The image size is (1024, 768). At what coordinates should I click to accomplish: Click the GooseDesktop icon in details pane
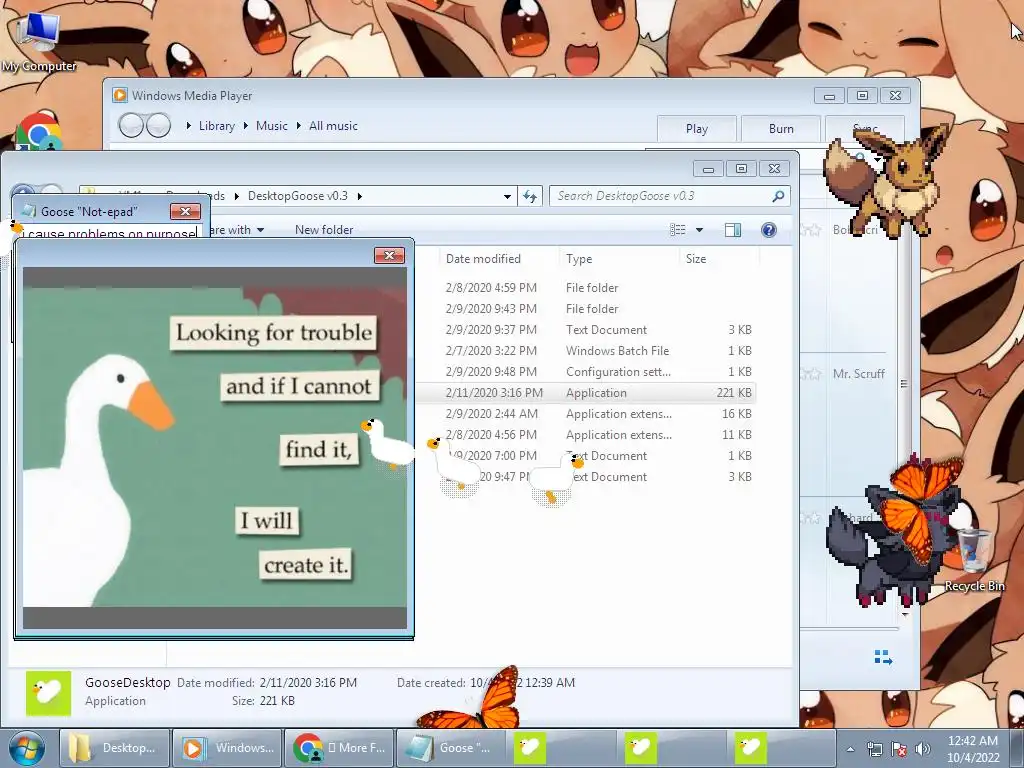tap(48, 693)
